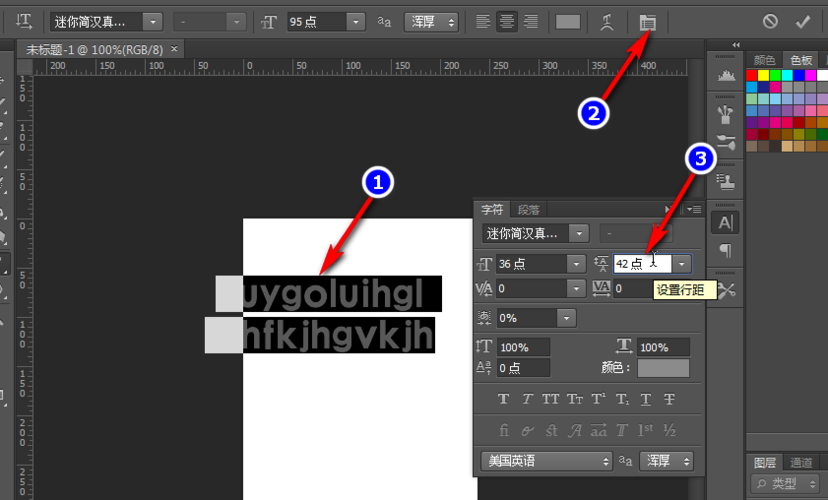Click the Character panel A| dock icon
The image size is (828, 500).
tap(726, 223)
